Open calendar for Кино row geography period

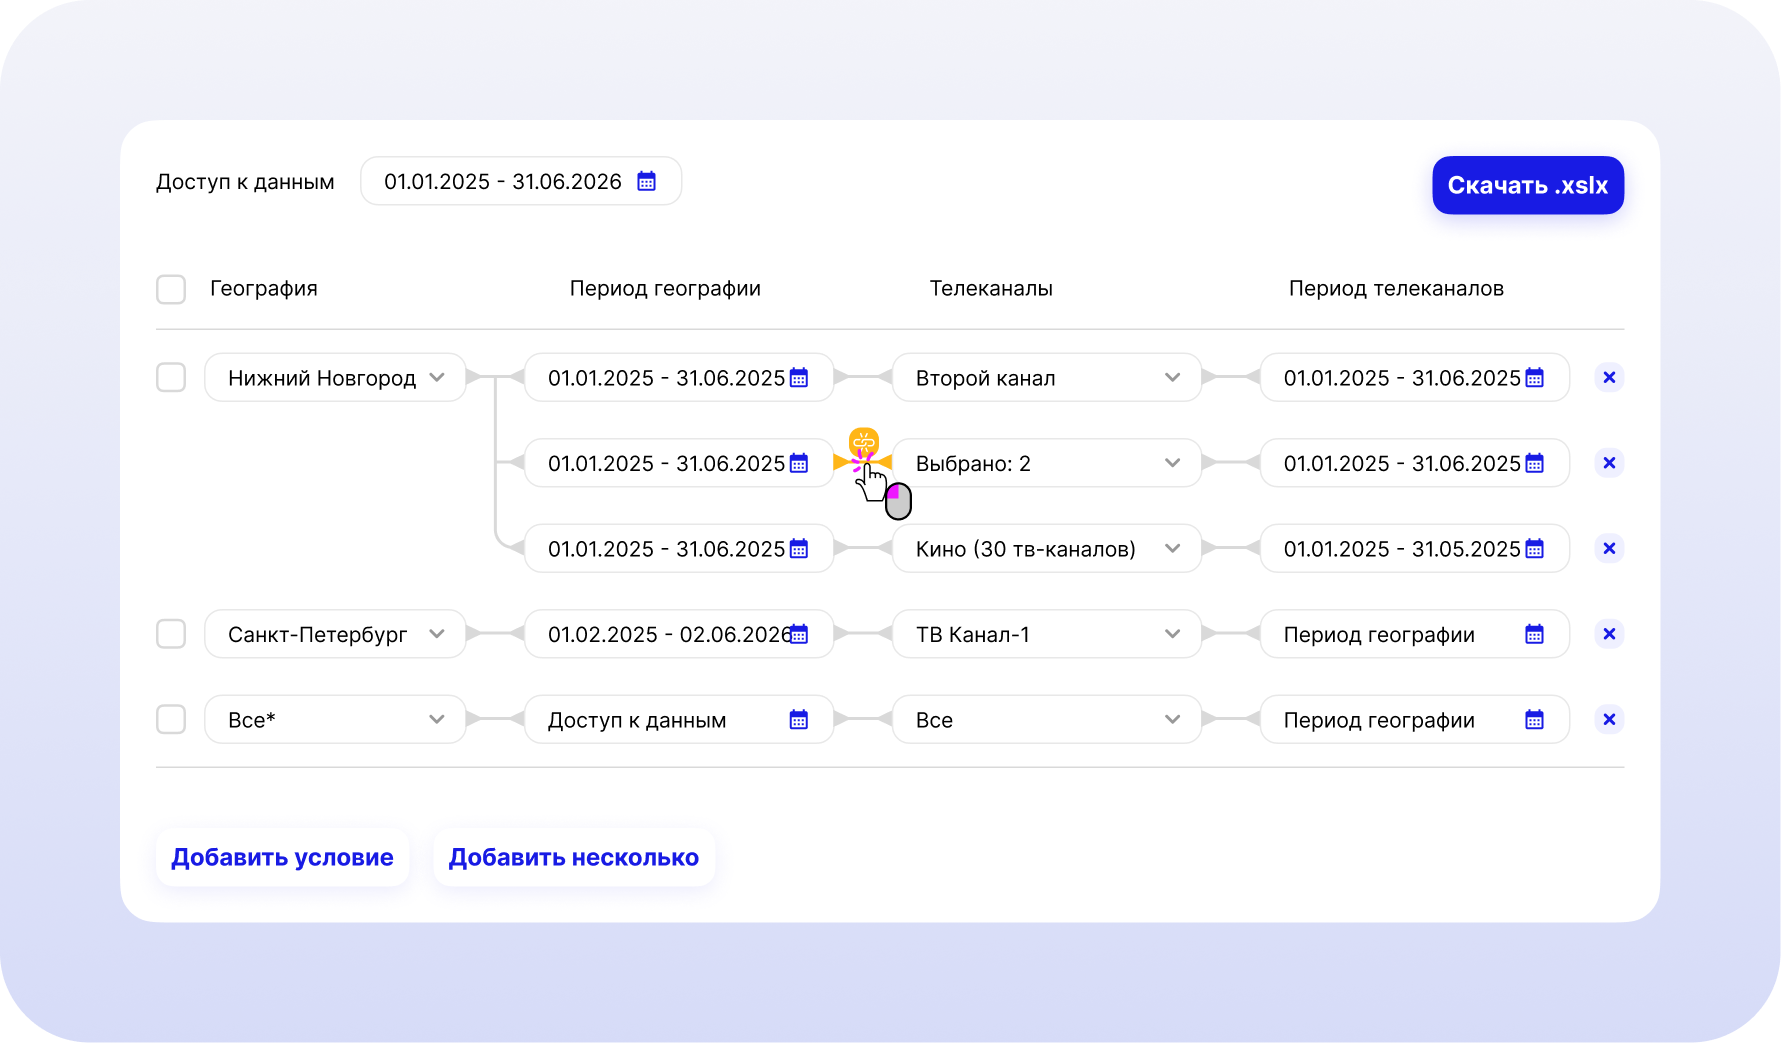click(797, 548)
